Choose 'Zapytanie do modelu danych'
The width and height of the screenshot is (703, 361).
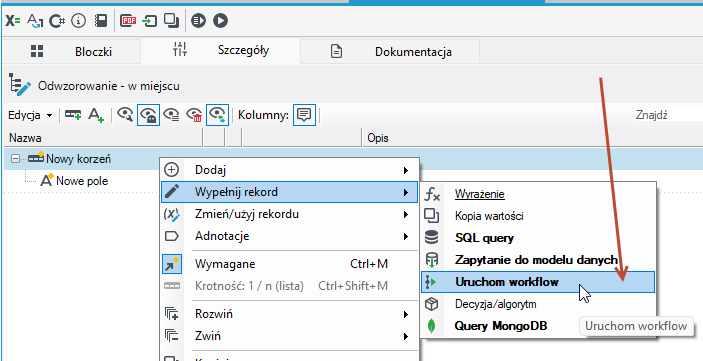coord(538,260)
